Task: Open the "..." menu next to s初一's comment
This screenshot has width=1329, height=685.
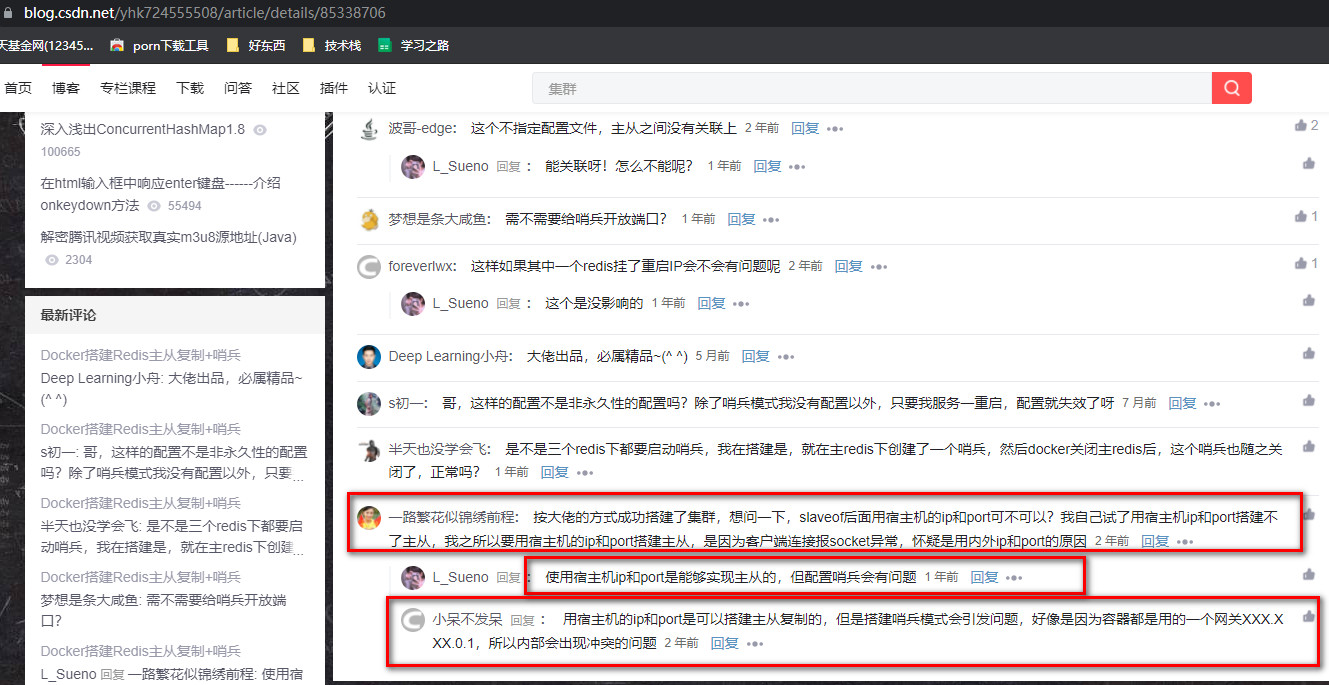Action: click(1211, 402)
